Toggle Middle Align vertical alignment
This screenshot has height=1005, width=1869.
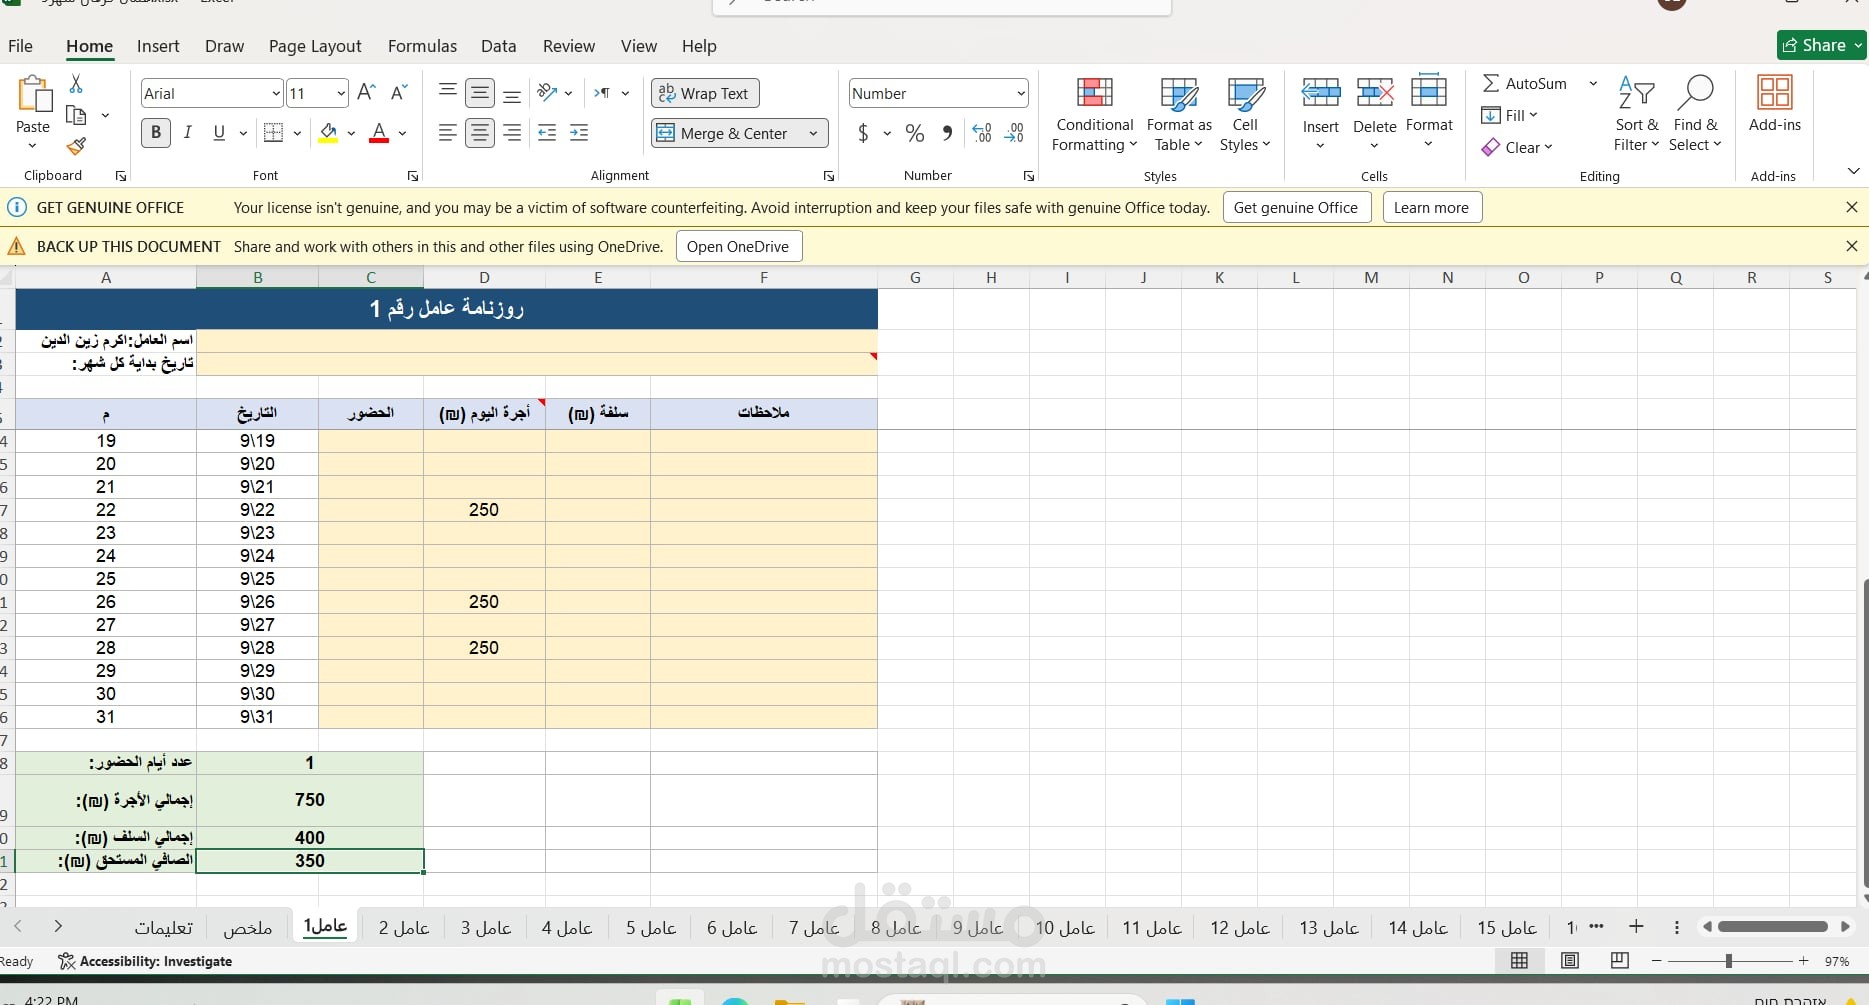(480, 93)
